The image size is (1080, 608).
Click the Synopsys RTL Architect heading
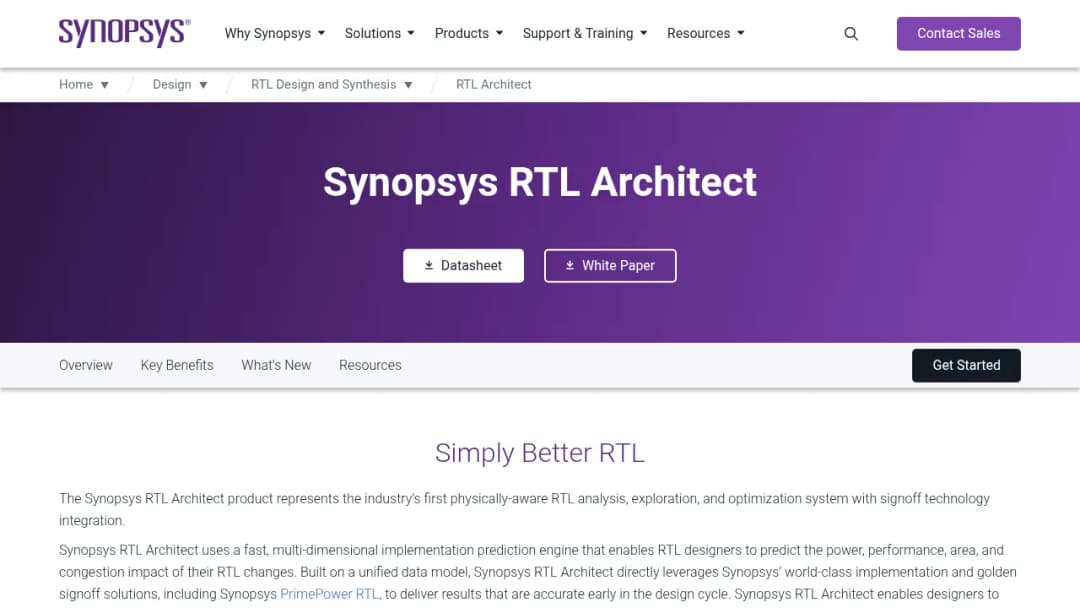(540, 182)
